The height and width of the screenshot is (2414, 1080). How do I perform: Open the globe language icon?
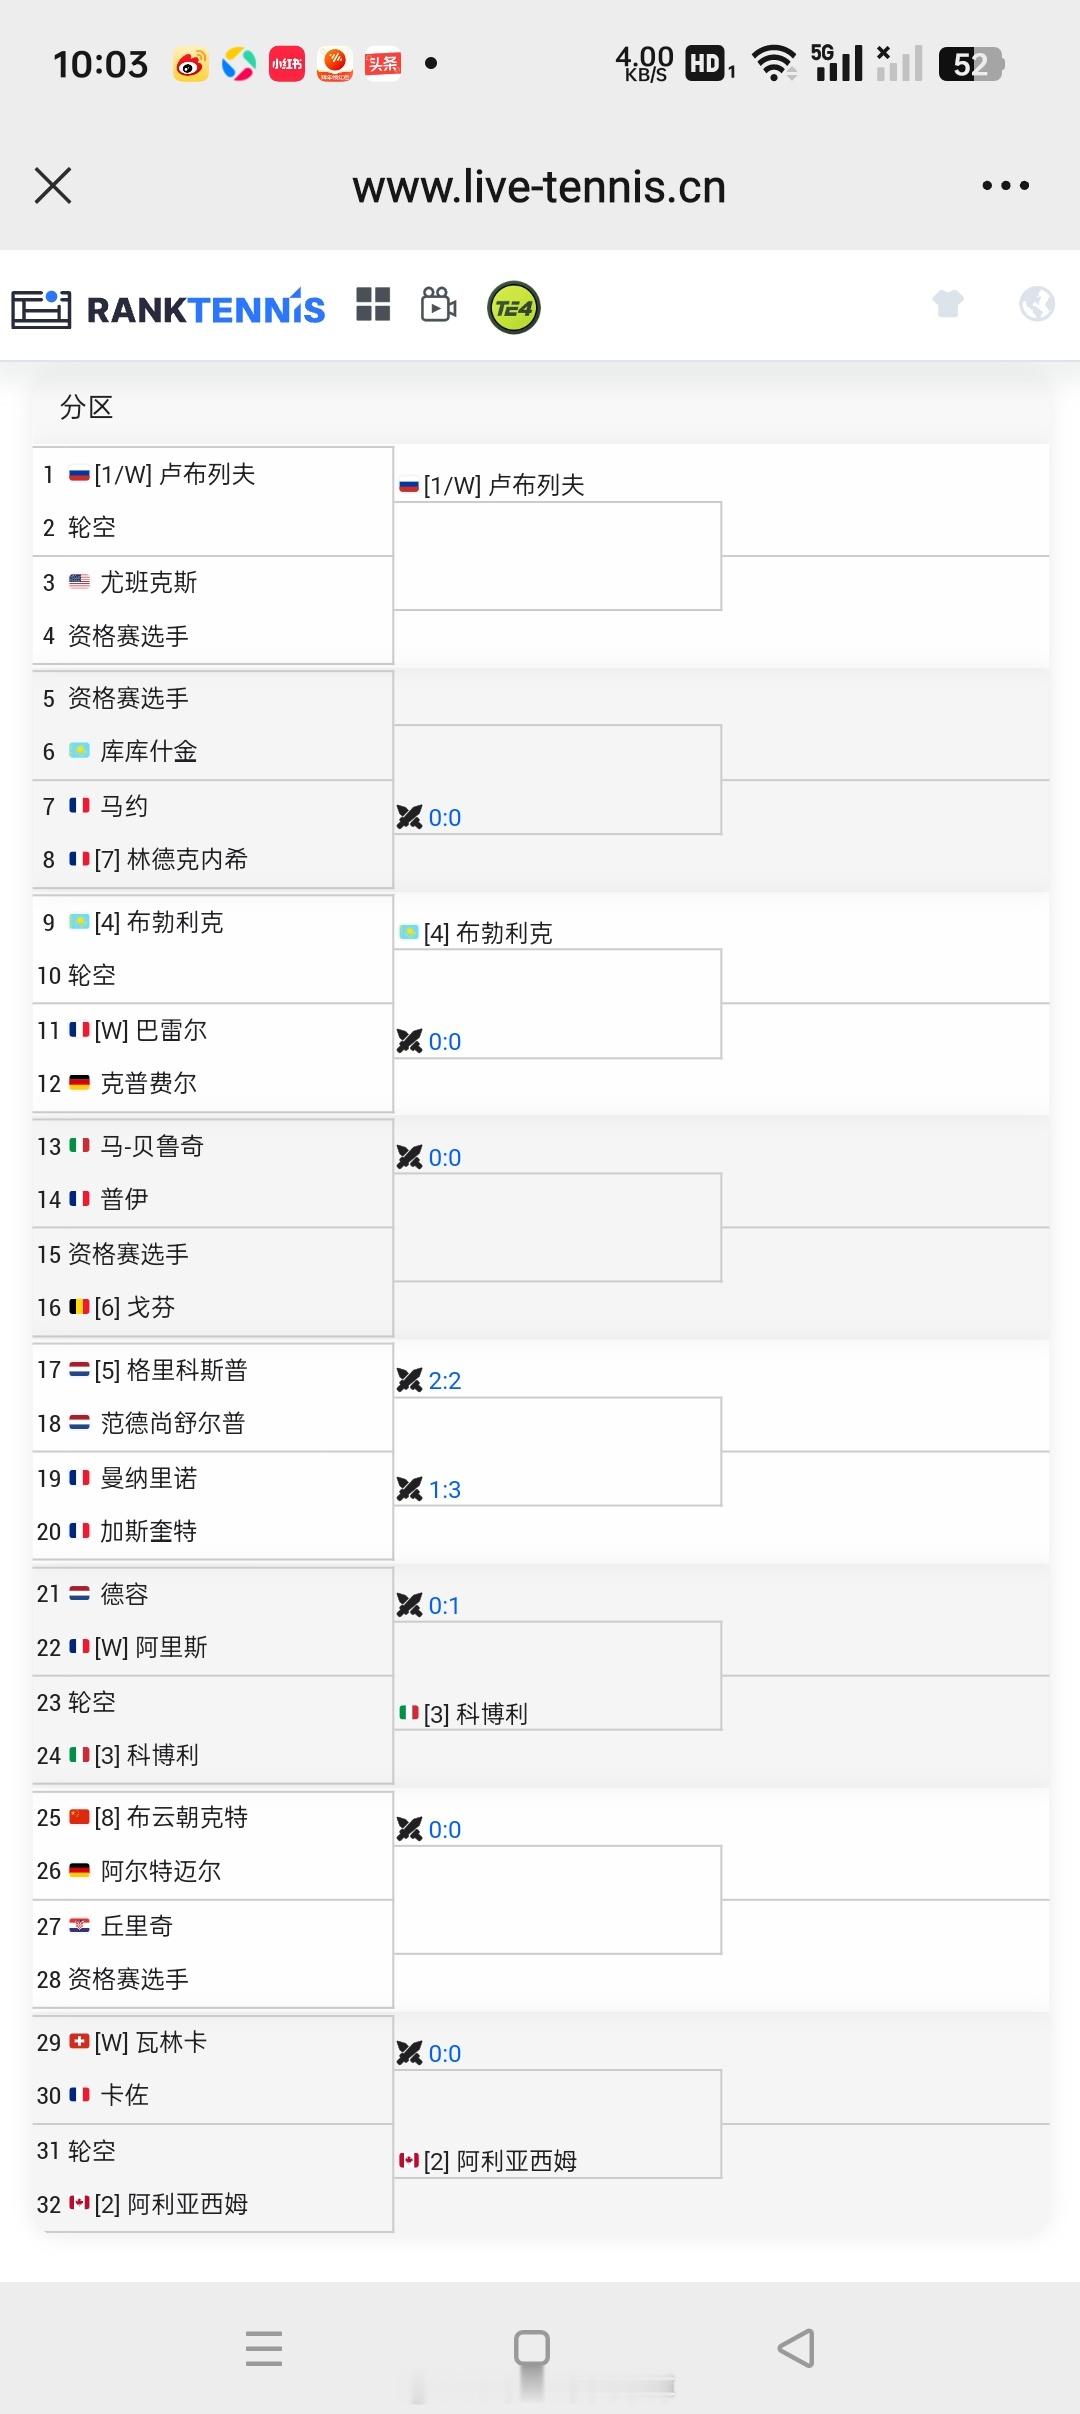[x=1036, y=303]
